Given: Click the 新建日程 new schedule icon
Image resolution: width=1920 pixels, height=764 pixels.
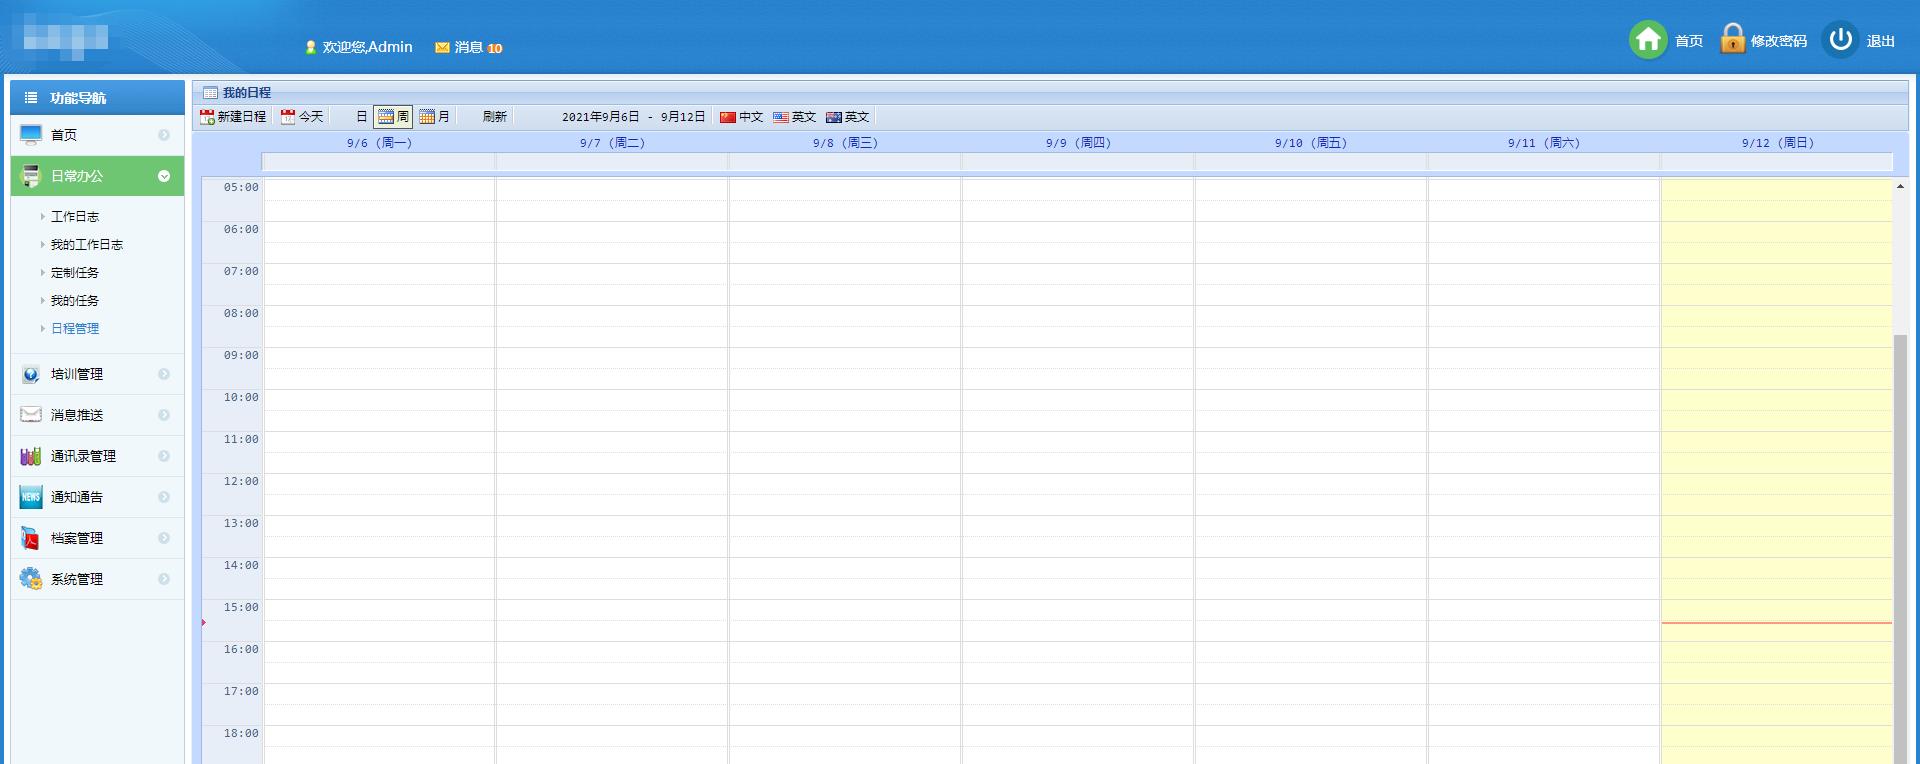Looking at the screenshot, I should point(207,117).
